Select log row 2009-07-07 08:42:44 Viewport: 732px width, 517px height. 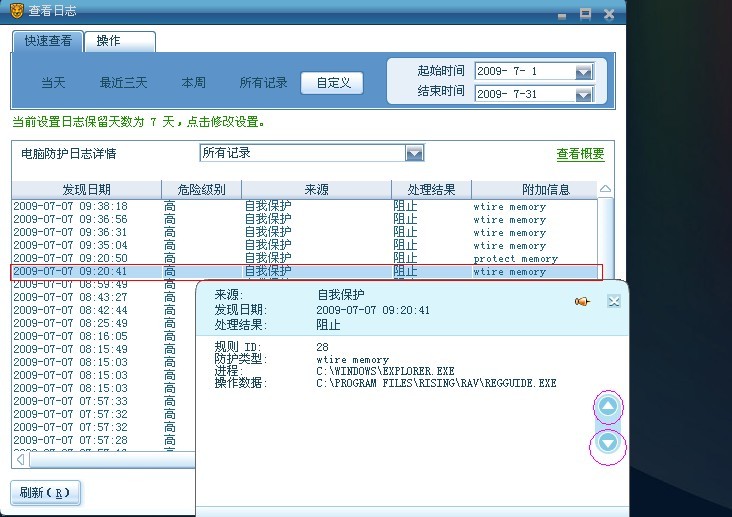(x=104, y=311)
